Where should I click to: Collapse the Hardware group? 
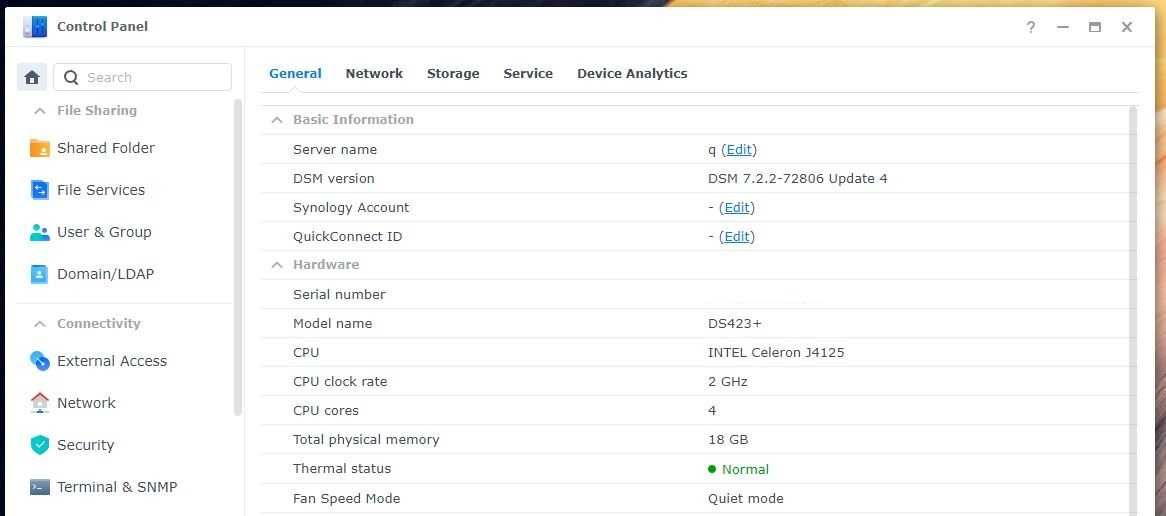pos(277,265)
